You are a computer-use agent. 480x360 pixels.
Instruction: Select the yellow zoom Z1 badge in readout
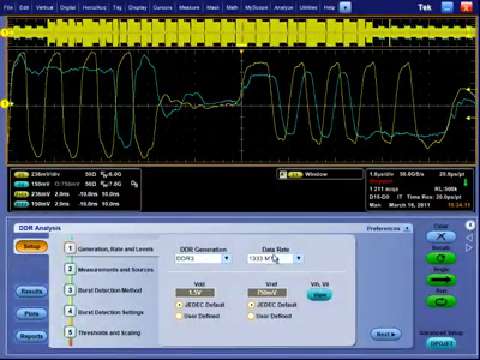(x=21, y=194)
